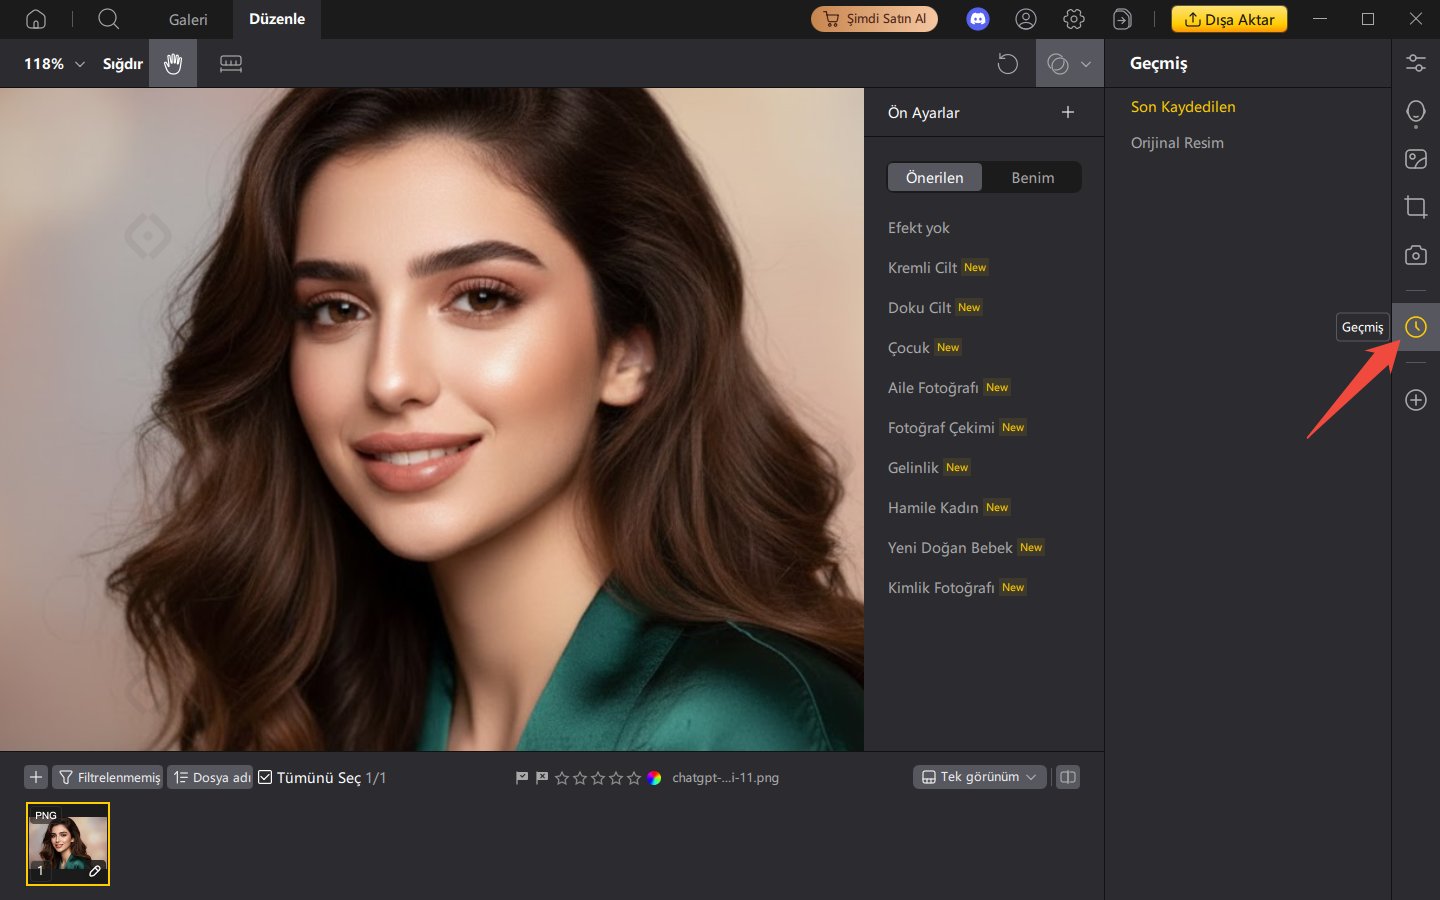The image size is (1440, 900).
Task: Click the Dışa Aktar export button
Action: [x=1229, y=19]
